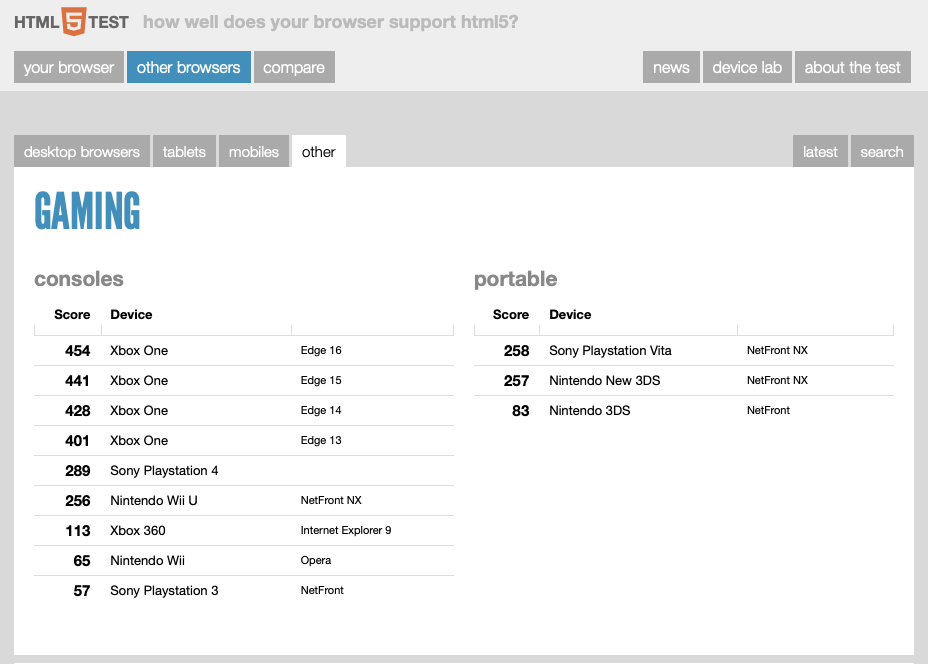Click the portable section heading

[515, 279]
